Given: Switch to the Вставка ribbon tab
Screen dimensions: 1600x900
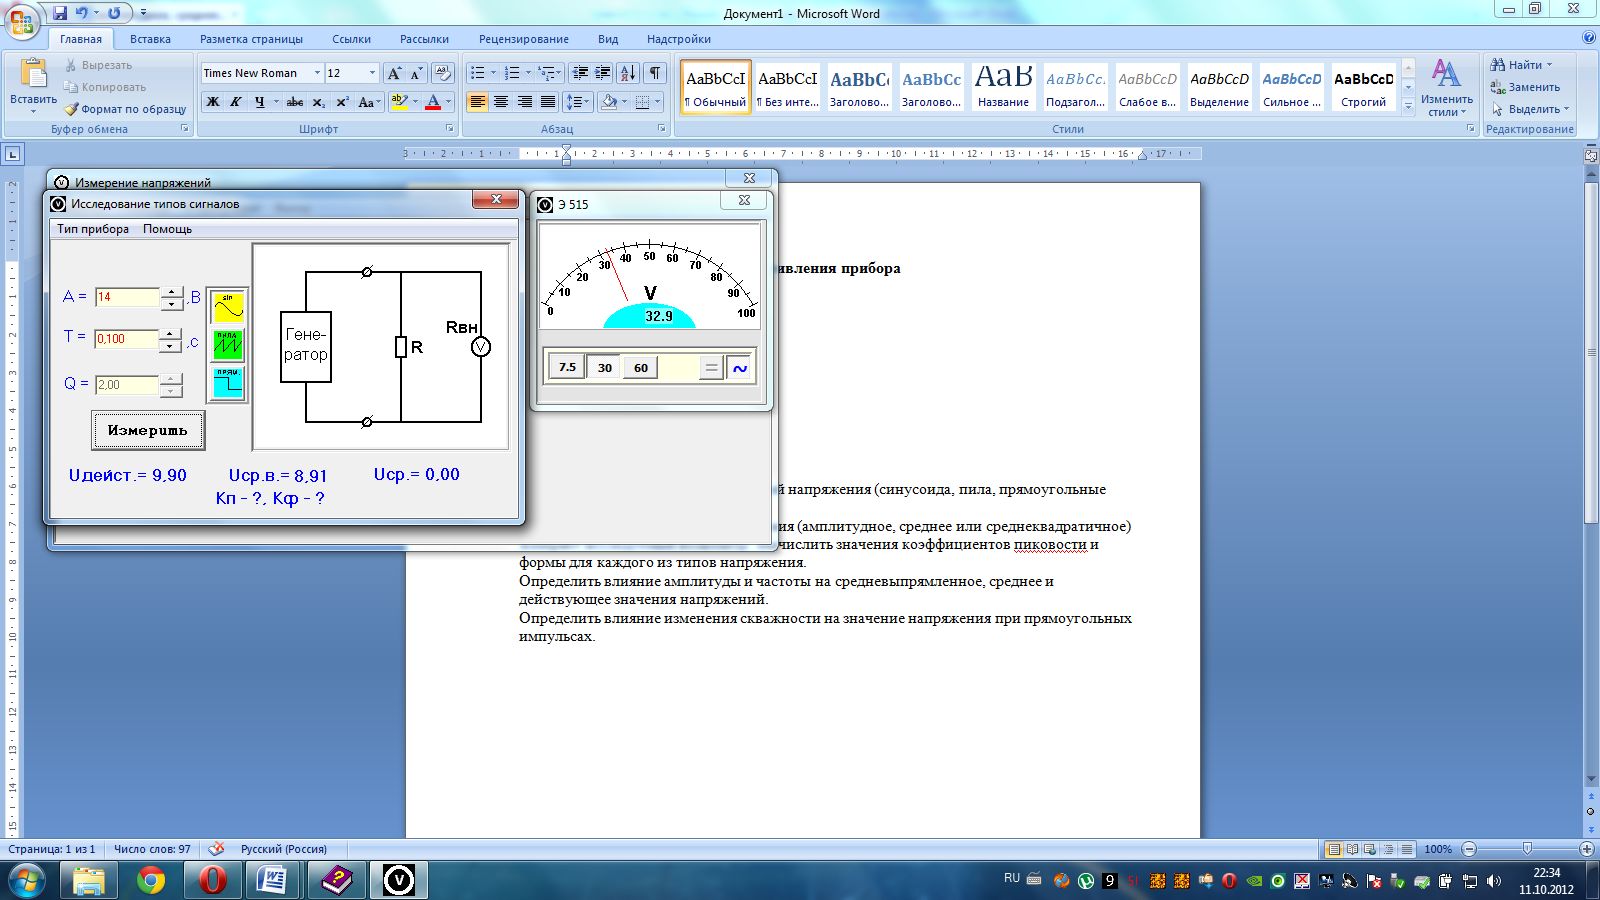Looking at the screenshot, I should pyautogui.click(x=150, y=39).
